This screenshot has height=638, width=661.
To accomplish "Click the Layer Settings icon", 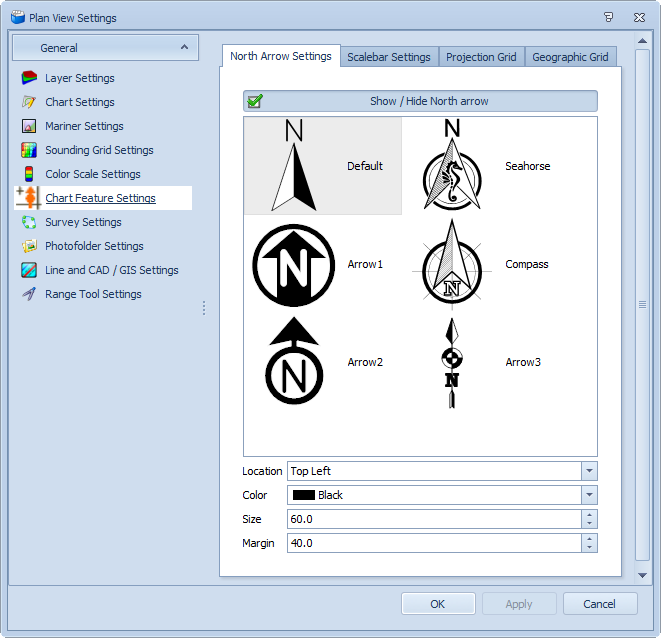I will (x=29, y=78).
